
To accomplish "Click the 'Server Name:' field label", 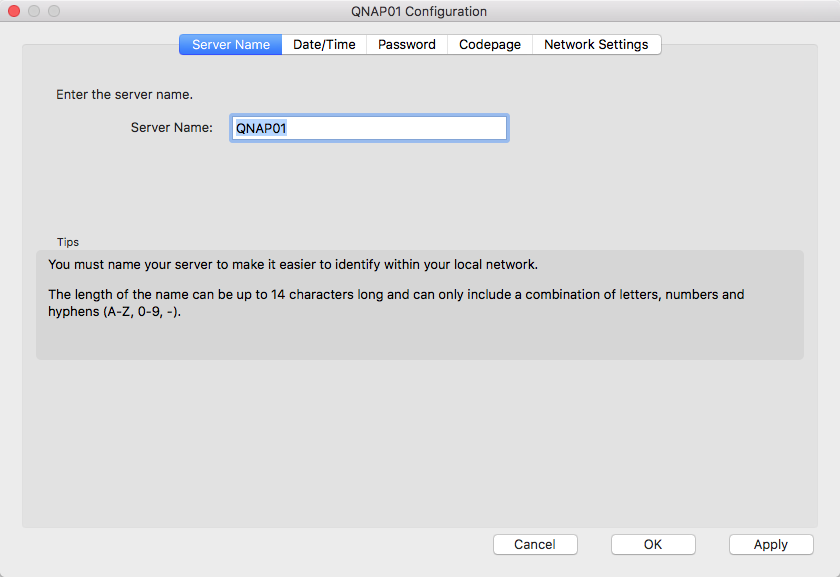I will click(x=171, y=128).
